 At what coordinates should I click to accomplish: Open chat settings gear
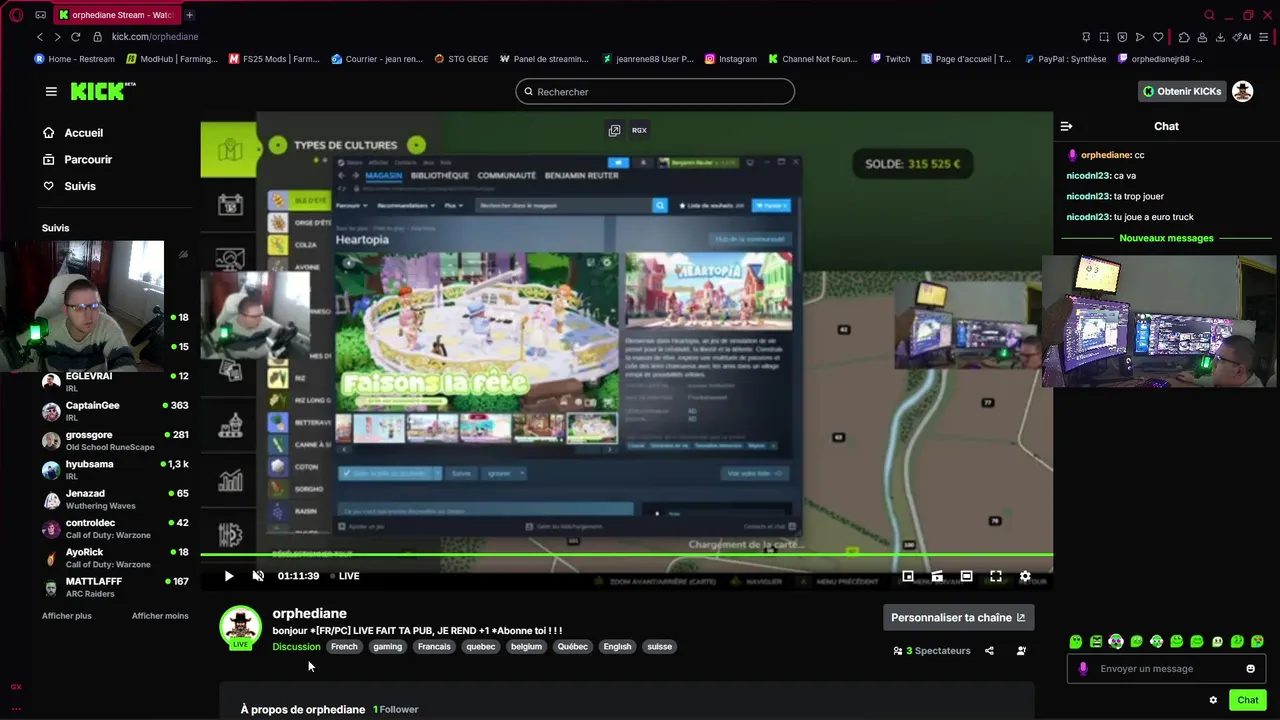1213,700
